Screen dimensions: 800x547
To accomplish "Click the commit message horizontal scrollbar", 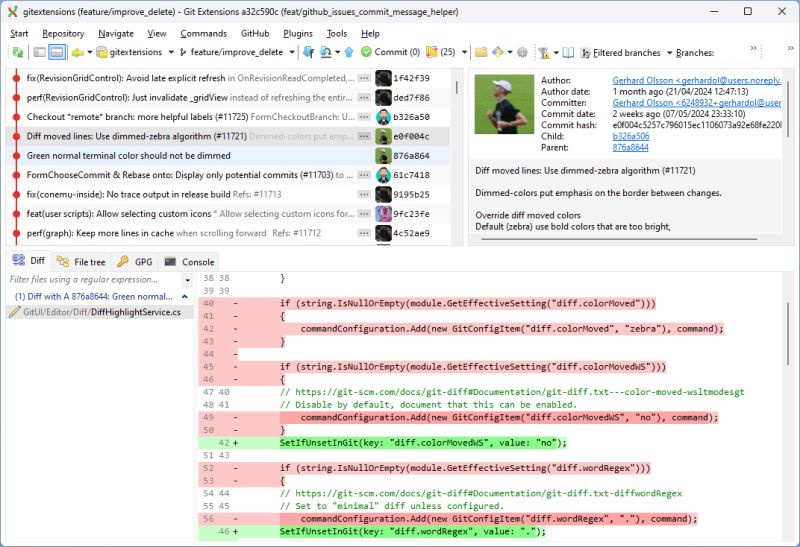I will tap(620, 238).
